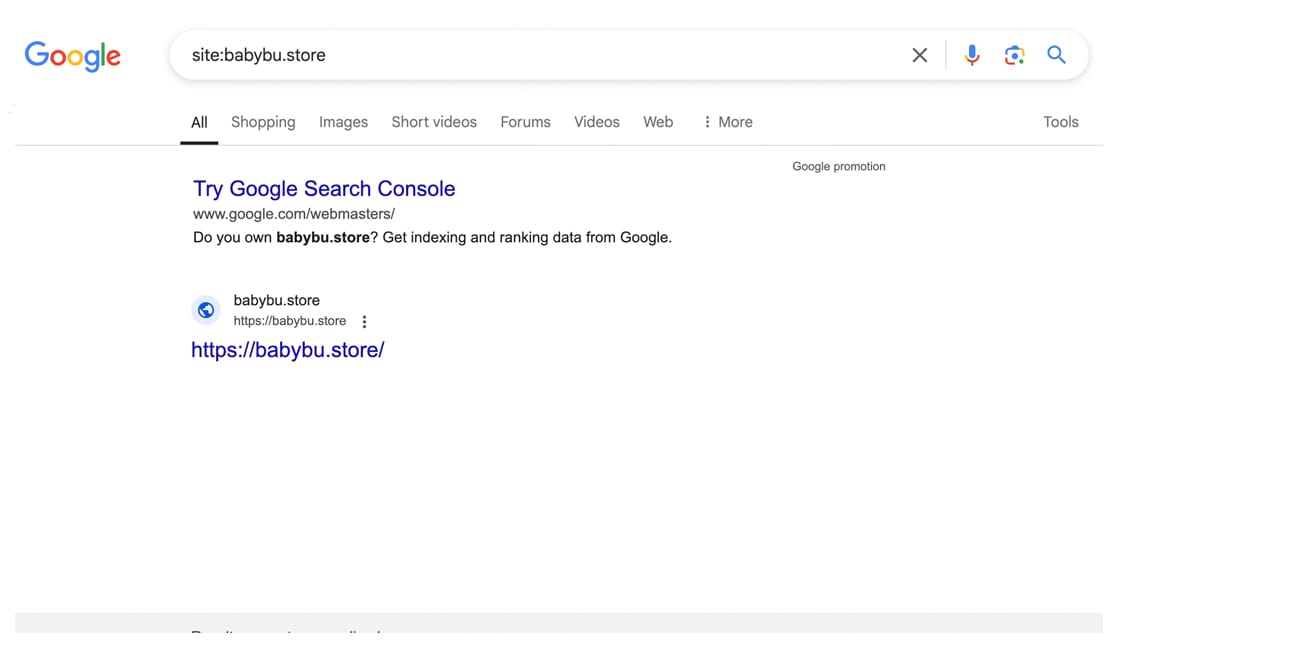Viewport: 1291px width, 658px height.
Task: Click the www.google.com/webmasters/ URL text
Action: 294,214
